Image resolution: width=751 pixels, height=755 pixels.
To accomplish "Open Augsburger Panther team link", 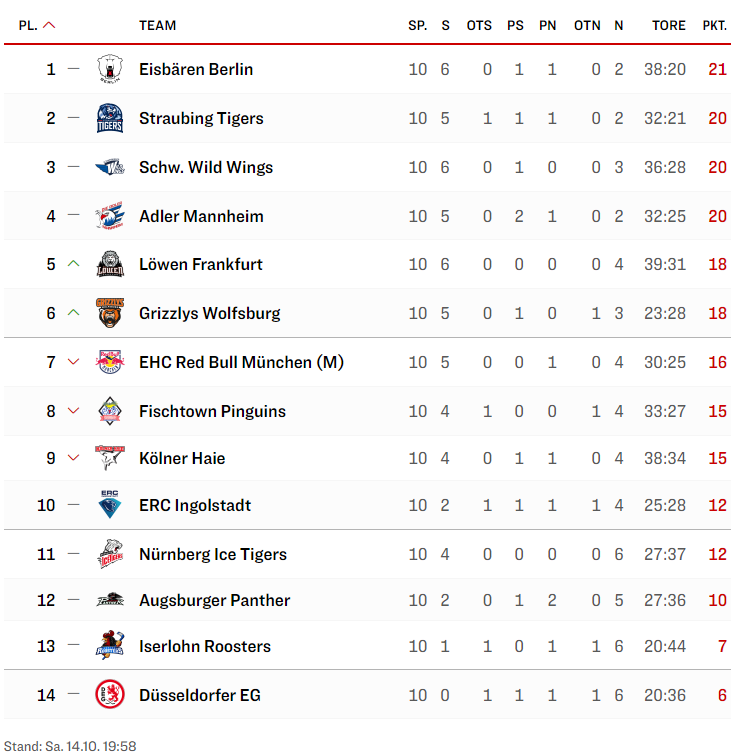I will click(214, 601).
